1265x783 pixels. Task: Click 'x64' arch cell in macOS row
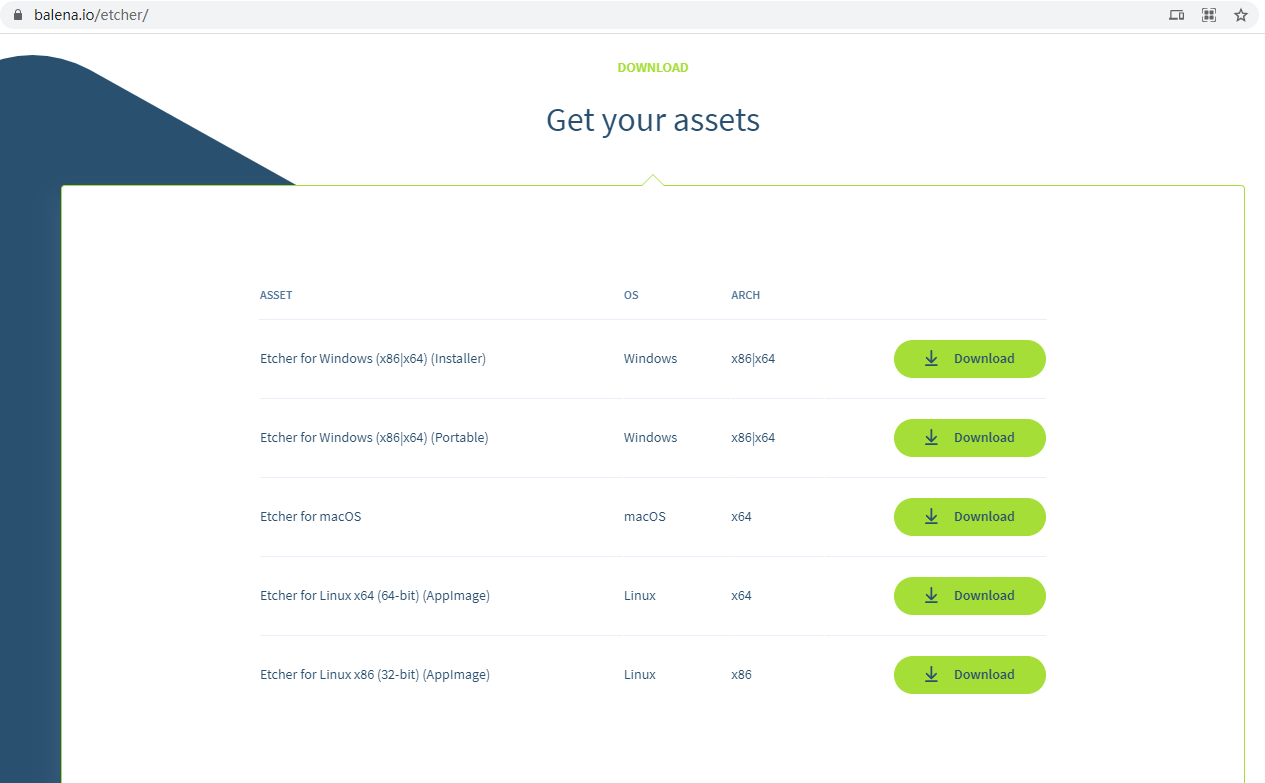pyautogui.click(x=742, y=517)
